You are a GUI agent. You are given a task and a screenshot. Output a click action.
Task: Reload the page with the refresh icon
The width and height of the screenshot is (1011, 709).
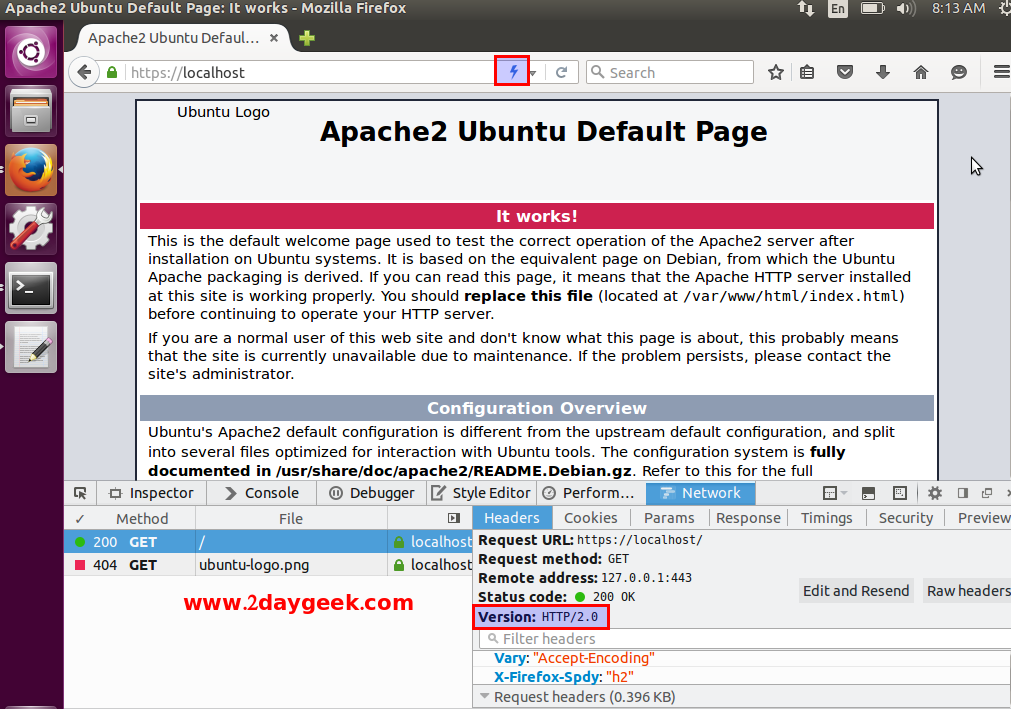[562, 72]
